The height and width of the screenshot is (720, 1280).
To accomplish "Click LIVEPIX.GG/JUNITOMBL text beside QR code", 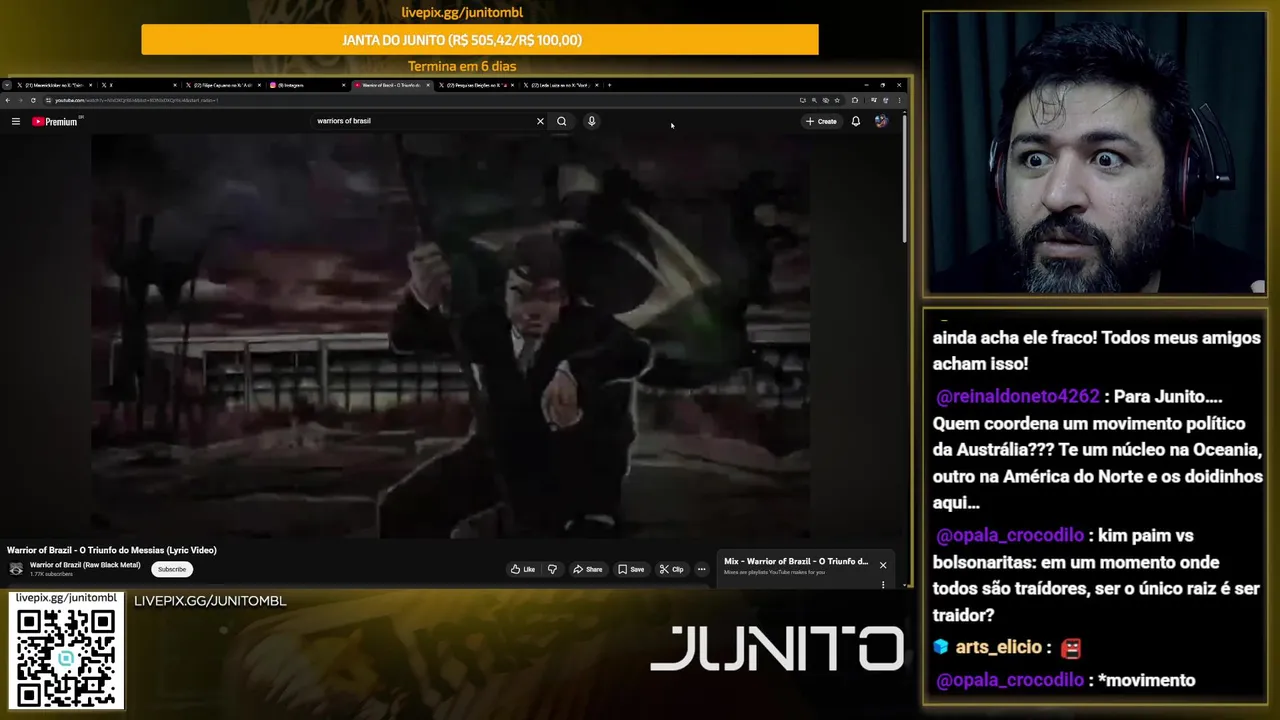I will tap(210, 601).
